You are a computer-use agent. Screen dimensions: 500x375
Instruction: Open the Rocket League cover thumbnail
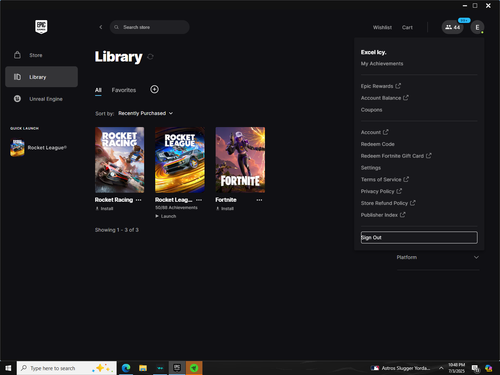(x=180, y=160)
